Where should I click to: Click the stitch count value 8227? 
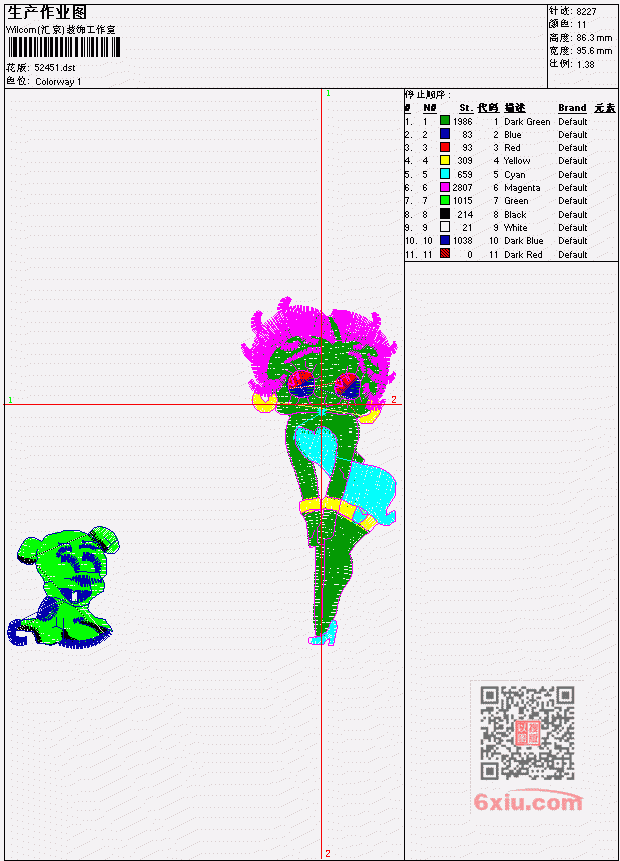[586, 11]
